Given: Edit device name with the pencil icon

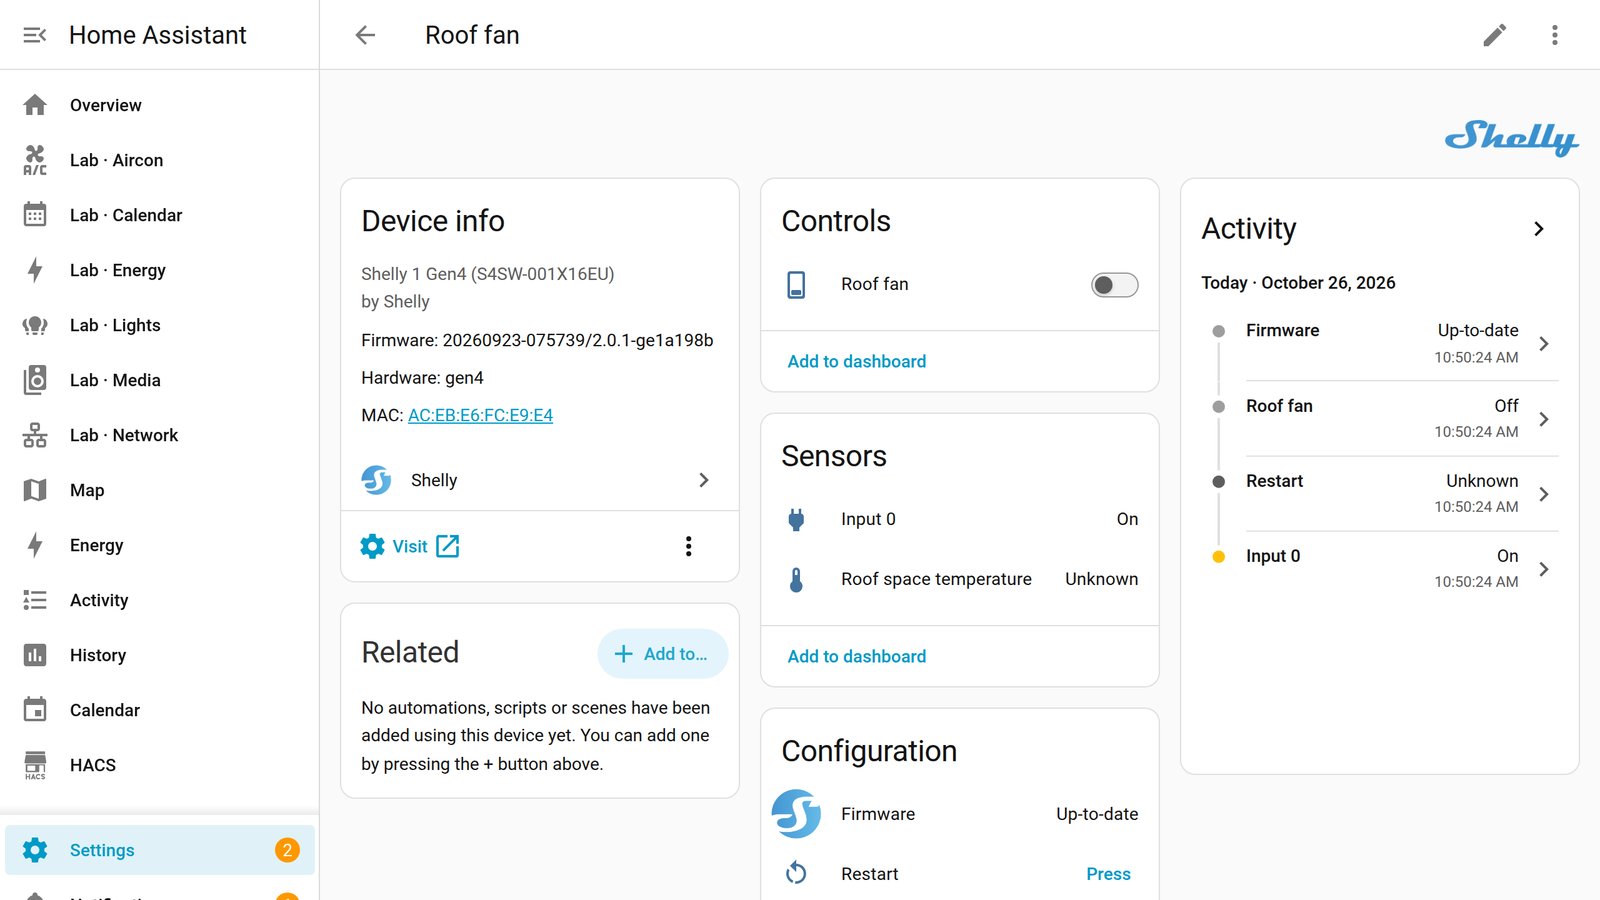Looking at the screenshot, I should pyautogui.click(x=1495, y=35).
